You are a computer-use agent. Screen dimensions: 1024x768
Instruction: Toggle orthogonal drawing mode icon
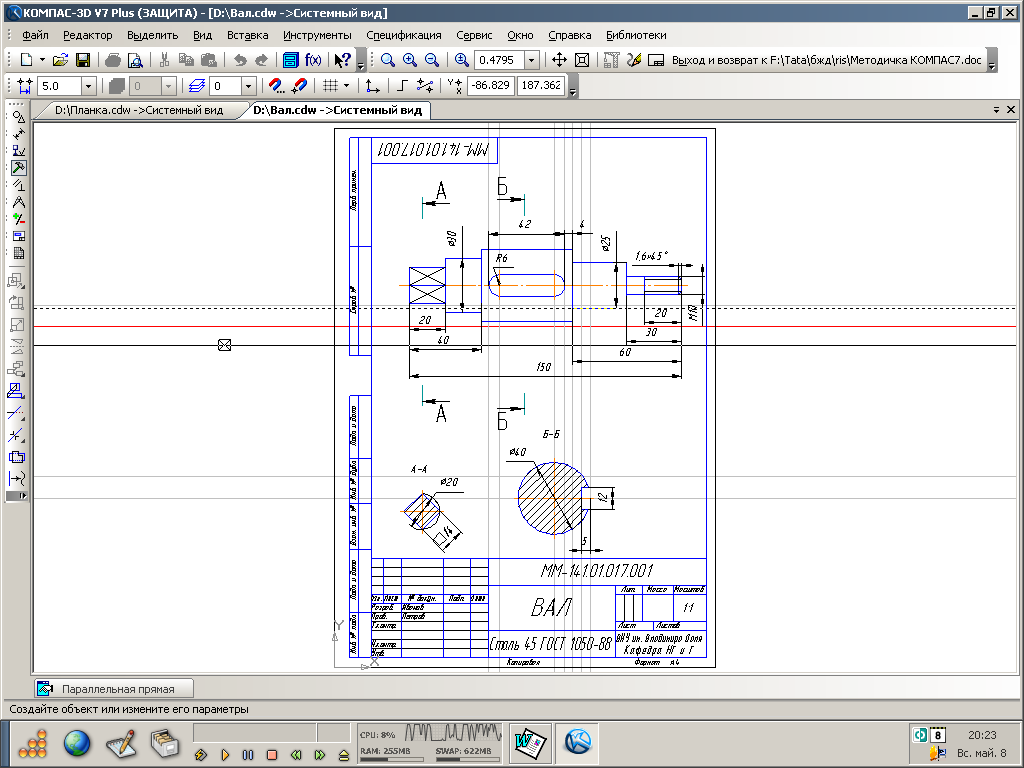pyautogui.click(x=402, y=86)
